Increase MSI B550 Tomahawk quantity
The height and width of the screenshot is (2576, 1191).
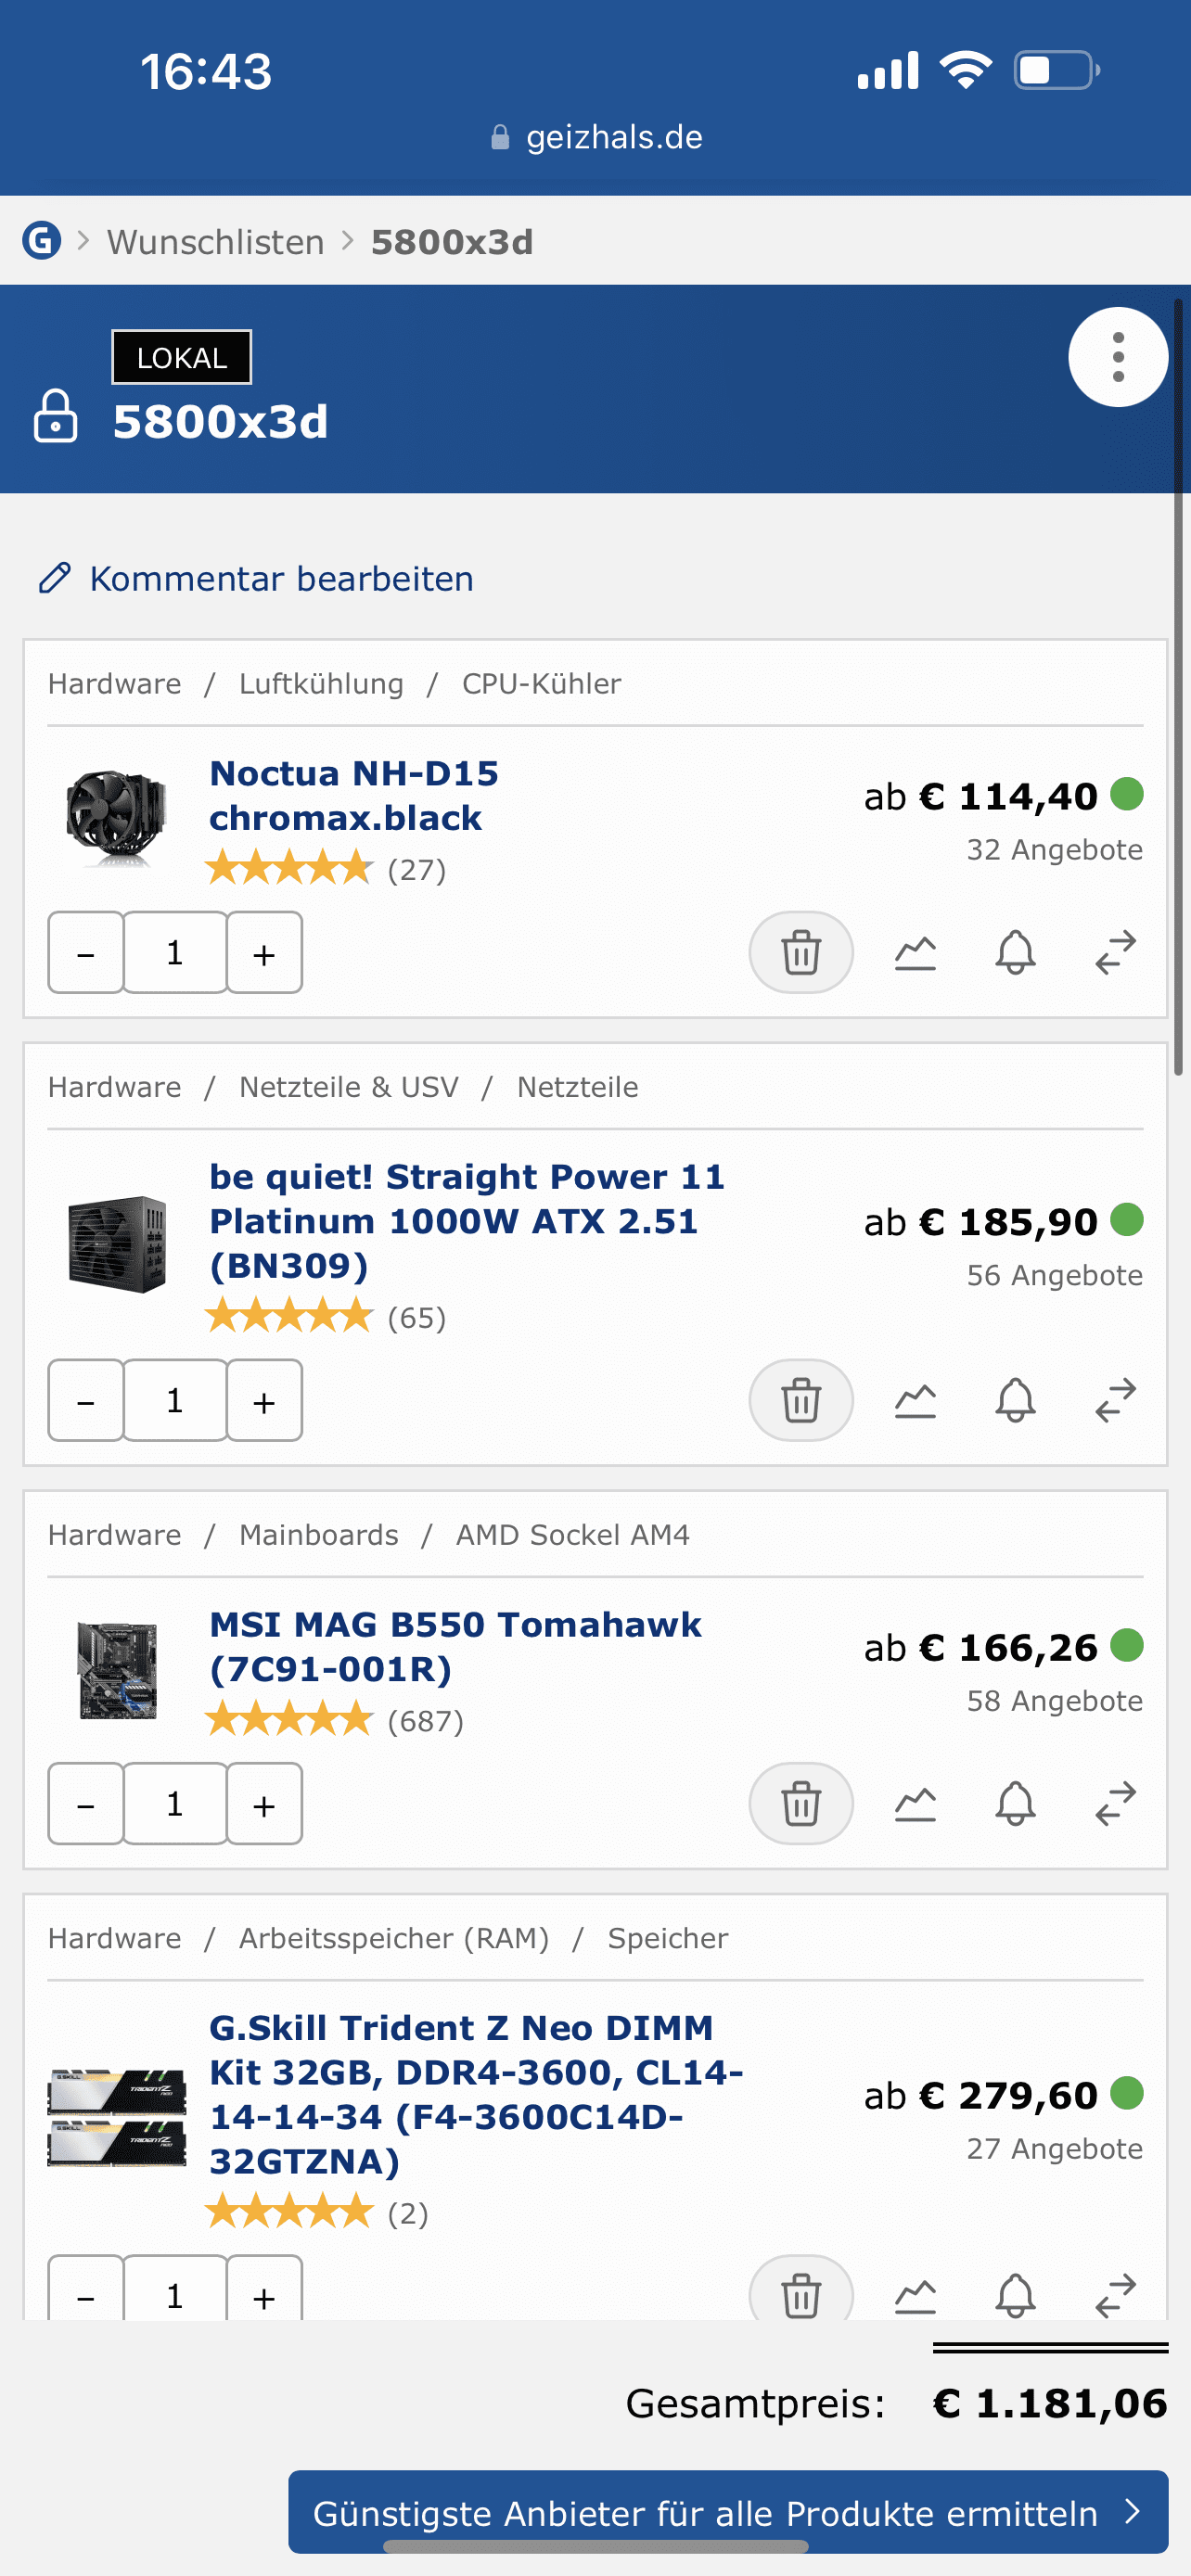[x=264, y=1803]
